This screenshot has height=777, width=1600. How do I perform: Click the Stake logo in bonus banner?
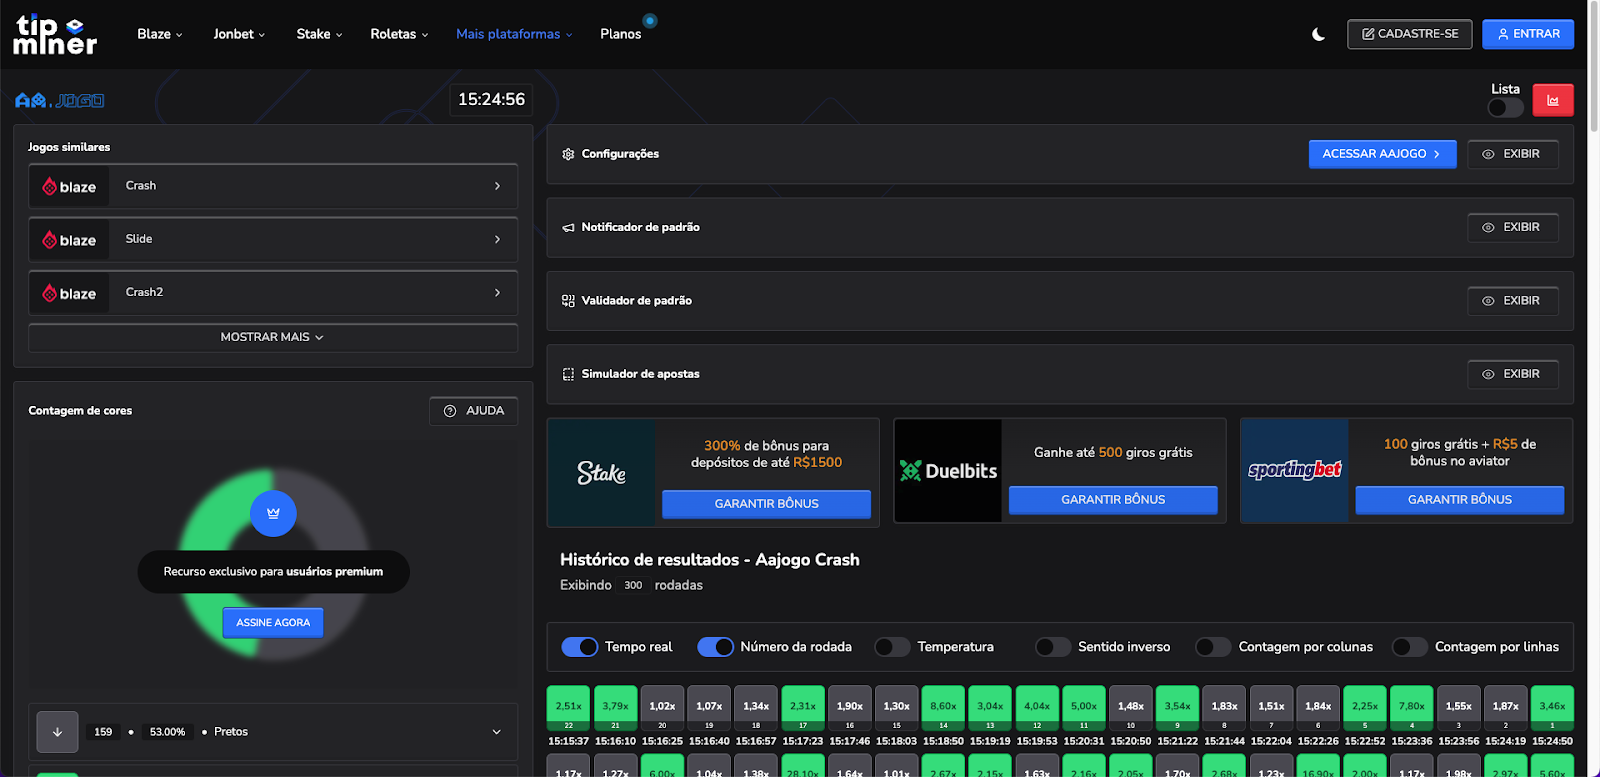601,473
